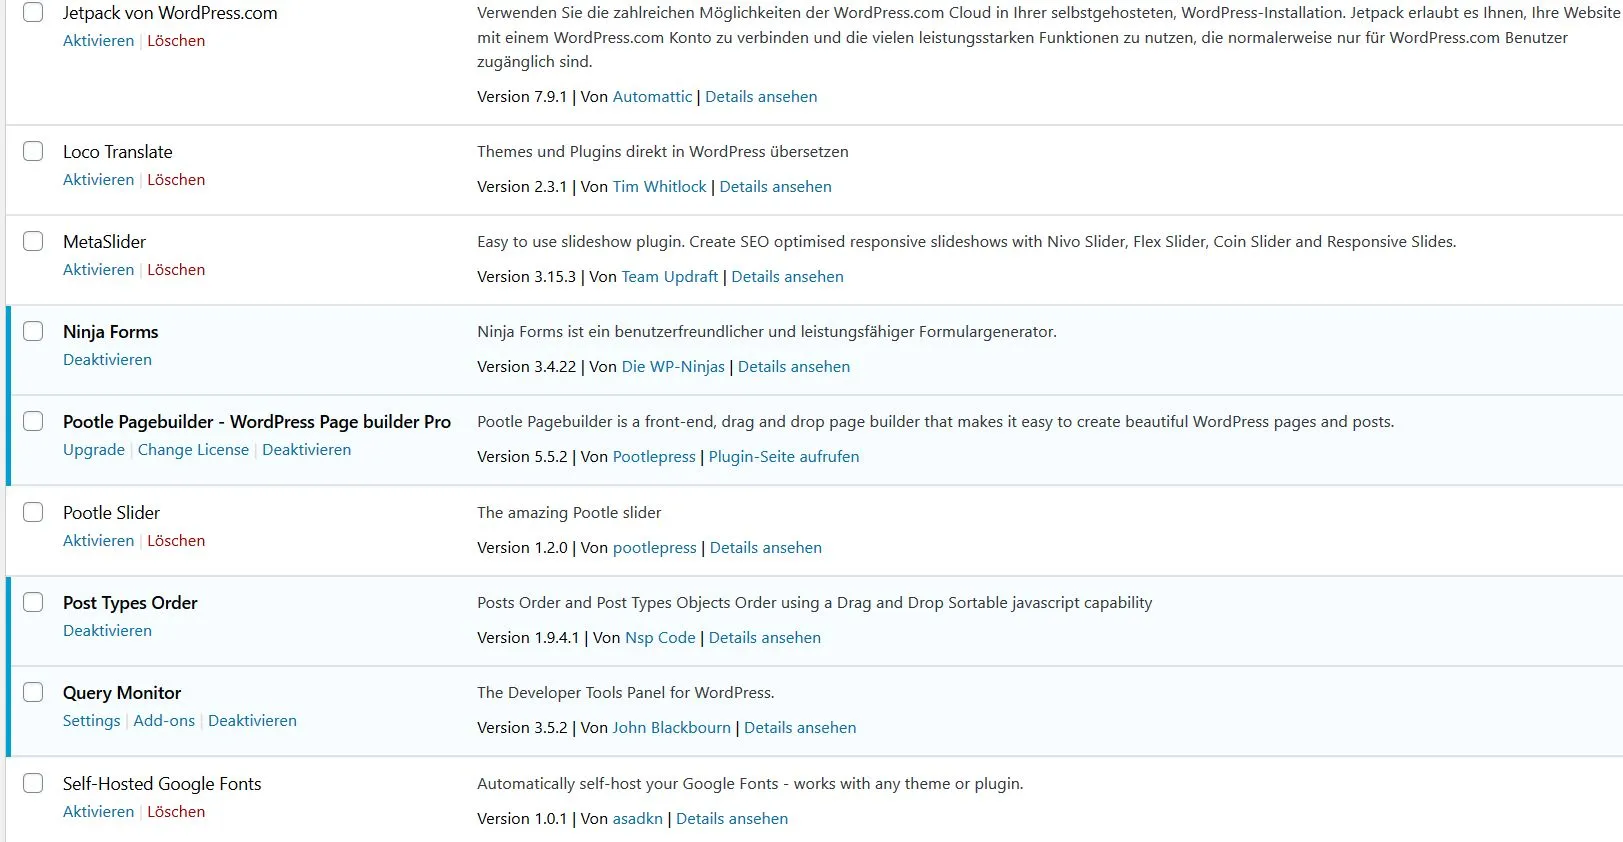Select the Loco Translate plugin checkbox
The image size is (1623, 842).
pos(33,151)
